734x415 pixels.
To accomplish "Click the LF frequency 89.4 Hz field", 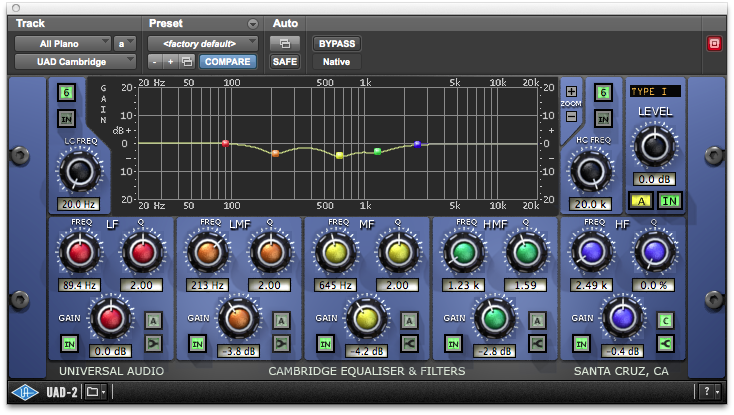I will (x=79, y=285).
